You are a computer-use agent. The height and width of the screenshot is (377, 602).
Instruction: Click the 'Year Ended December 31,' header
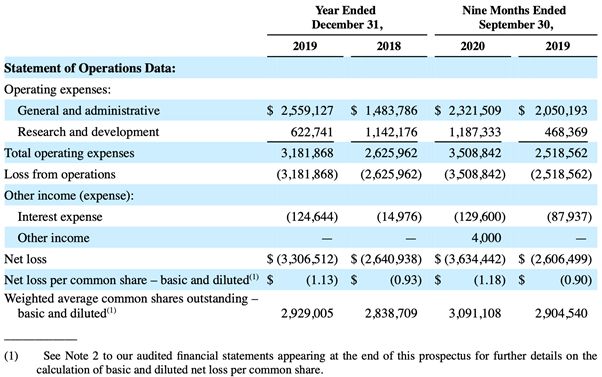pos(347,17)
